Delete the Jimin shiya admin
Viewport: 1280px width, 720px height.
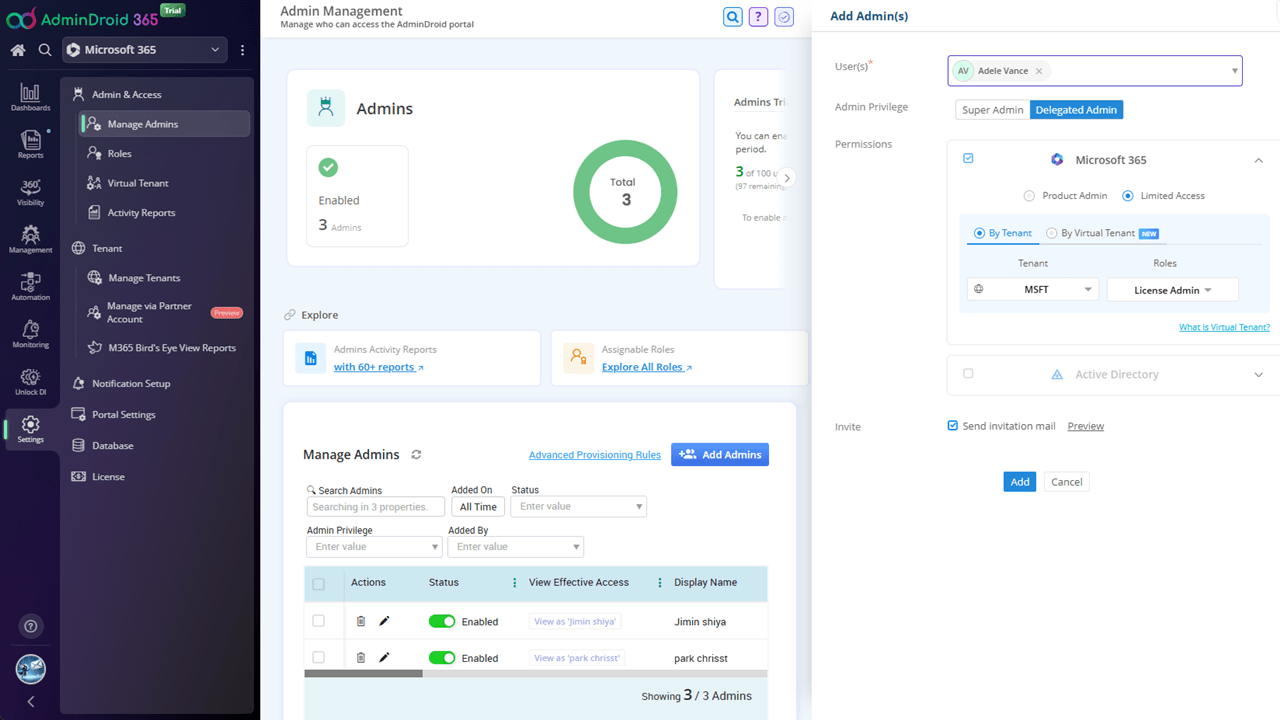(361, 621)
